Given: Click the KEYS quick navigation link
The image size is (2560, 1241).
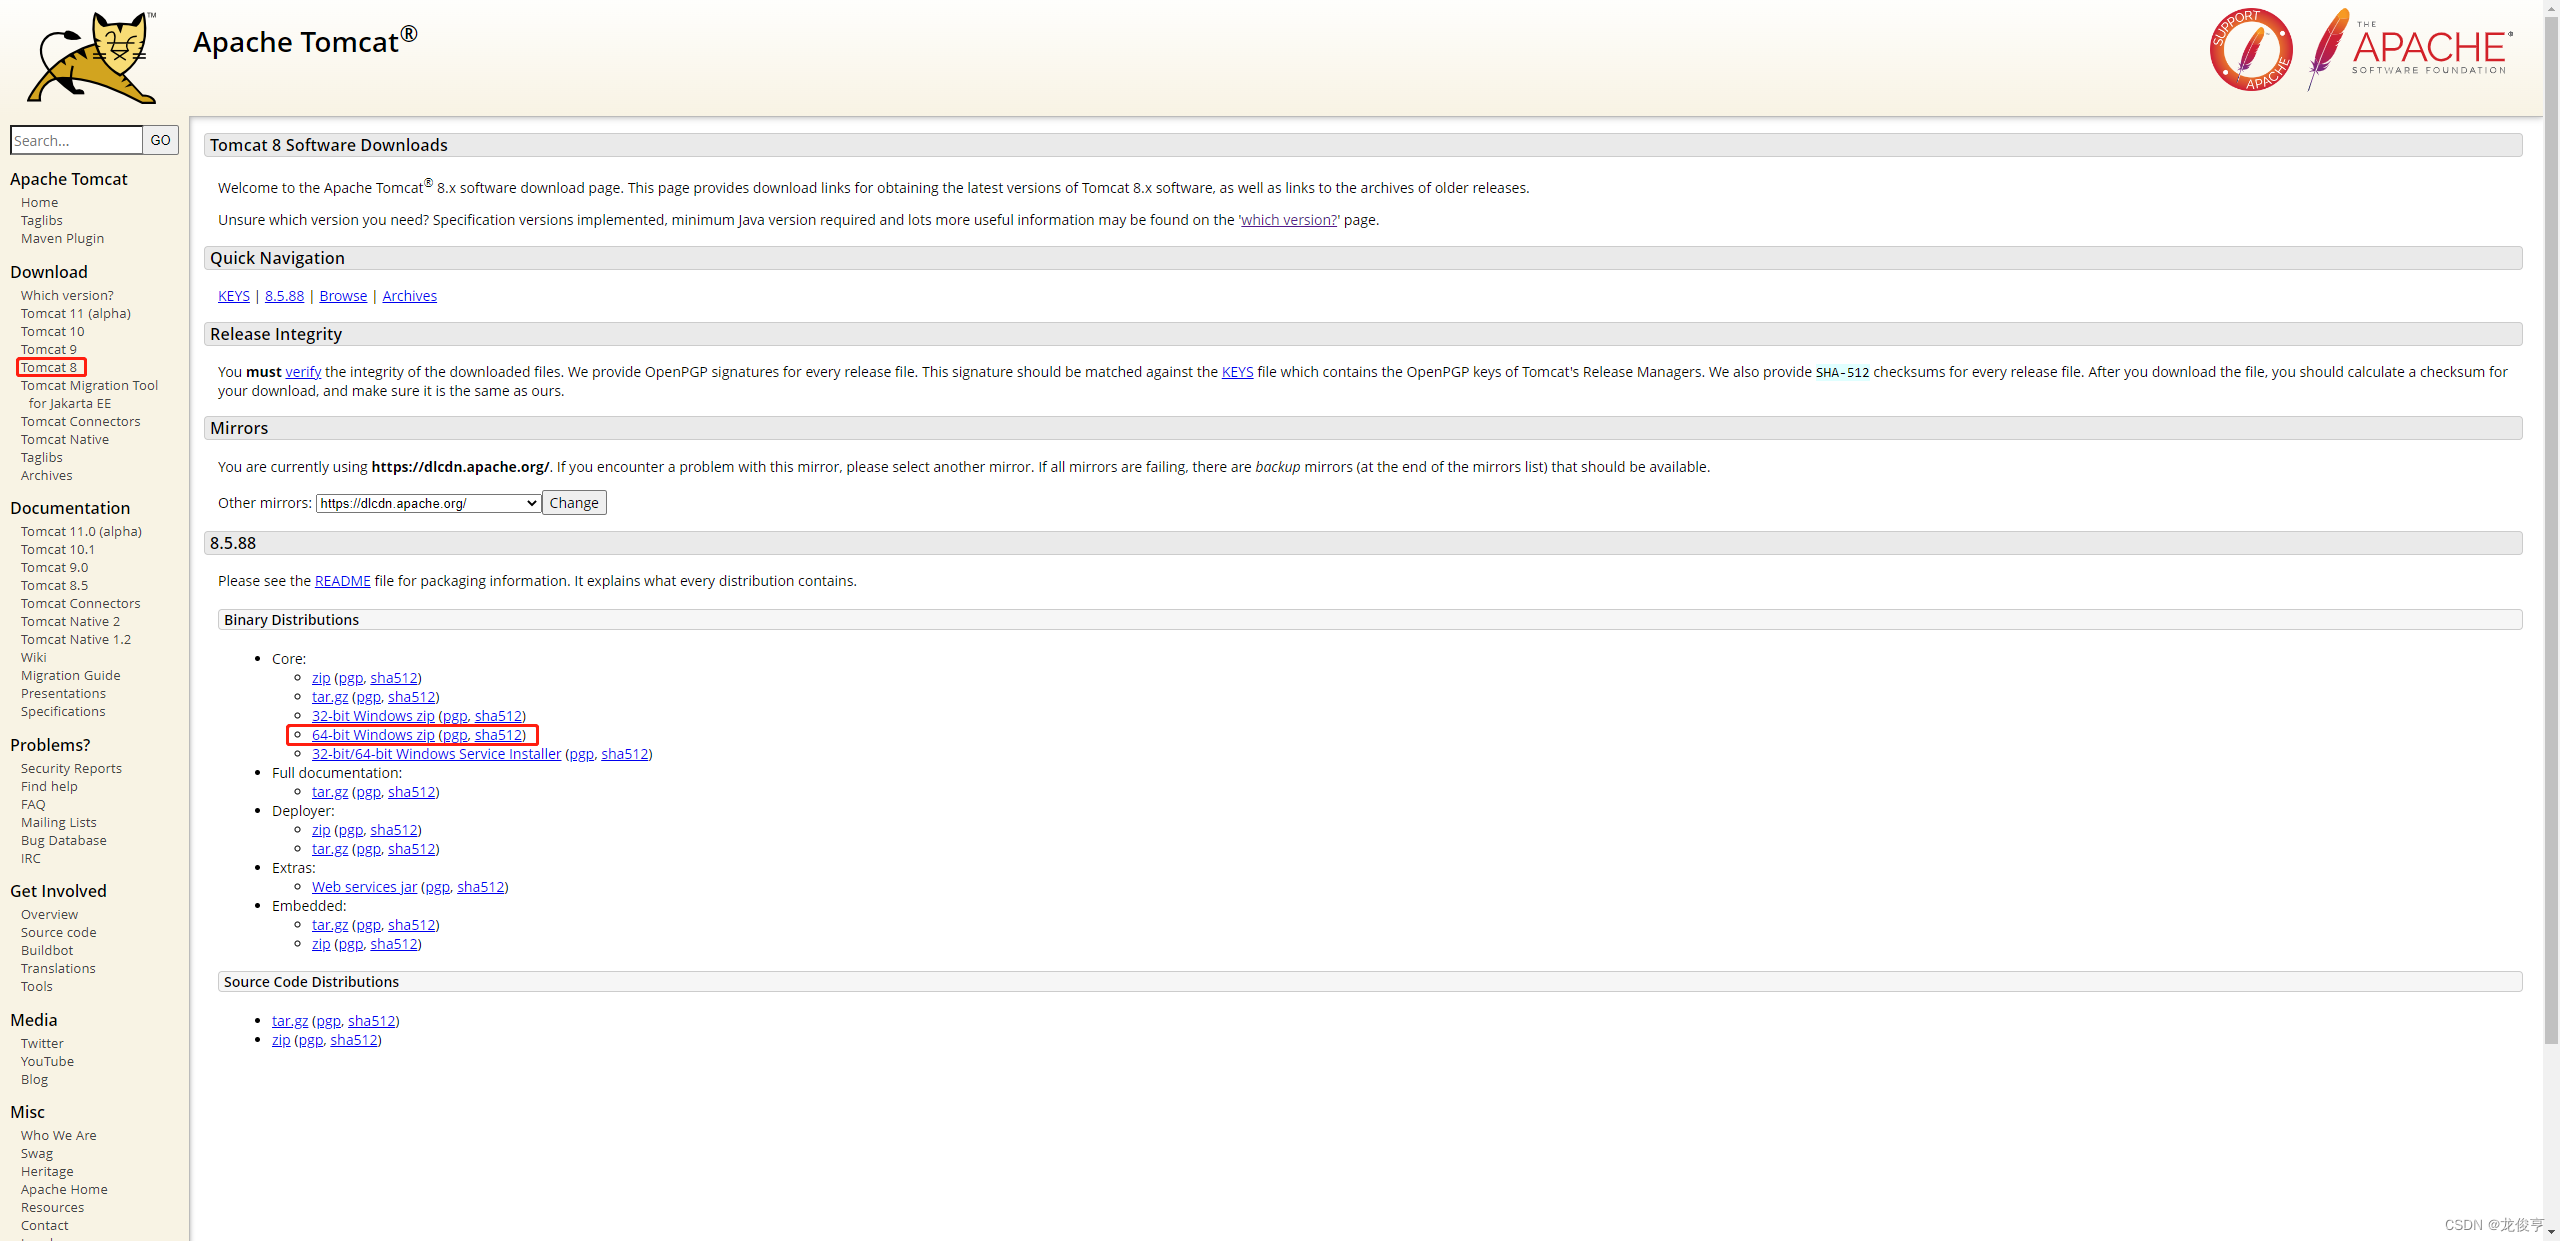Looking at the screenshot, I should coord(234,296).
